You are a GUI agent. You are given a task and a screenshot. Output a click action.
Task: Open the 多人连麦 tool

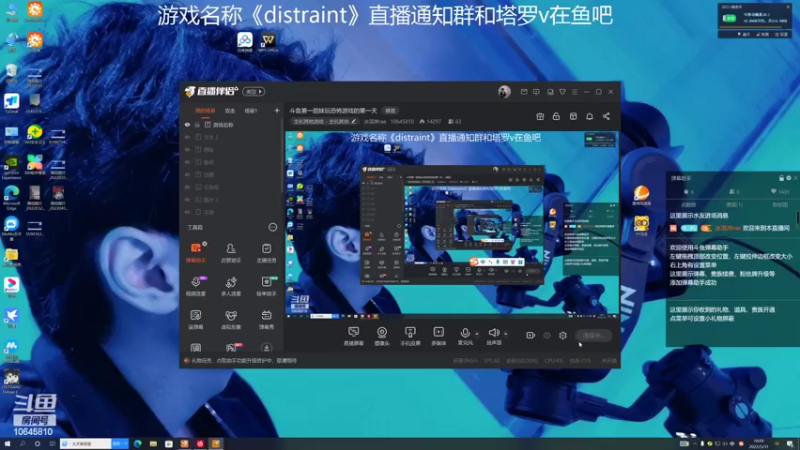[231, 286]
